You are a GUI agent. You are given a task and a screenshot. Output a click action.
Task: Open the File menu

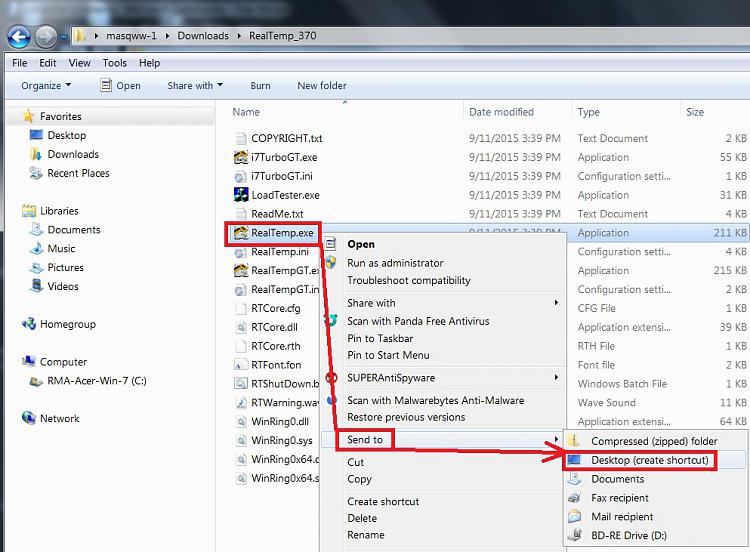point(20,63)
